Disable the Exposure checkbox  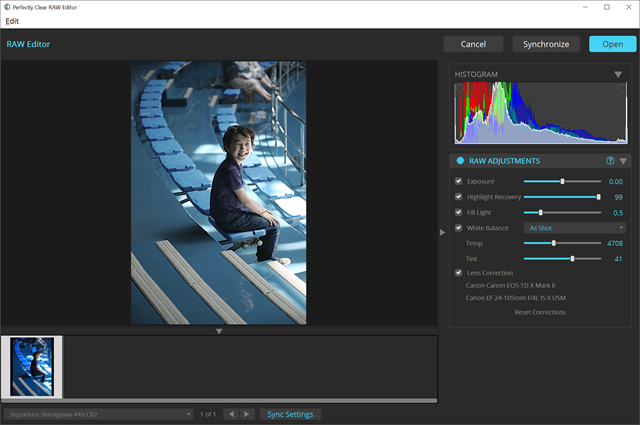(459, 182)
